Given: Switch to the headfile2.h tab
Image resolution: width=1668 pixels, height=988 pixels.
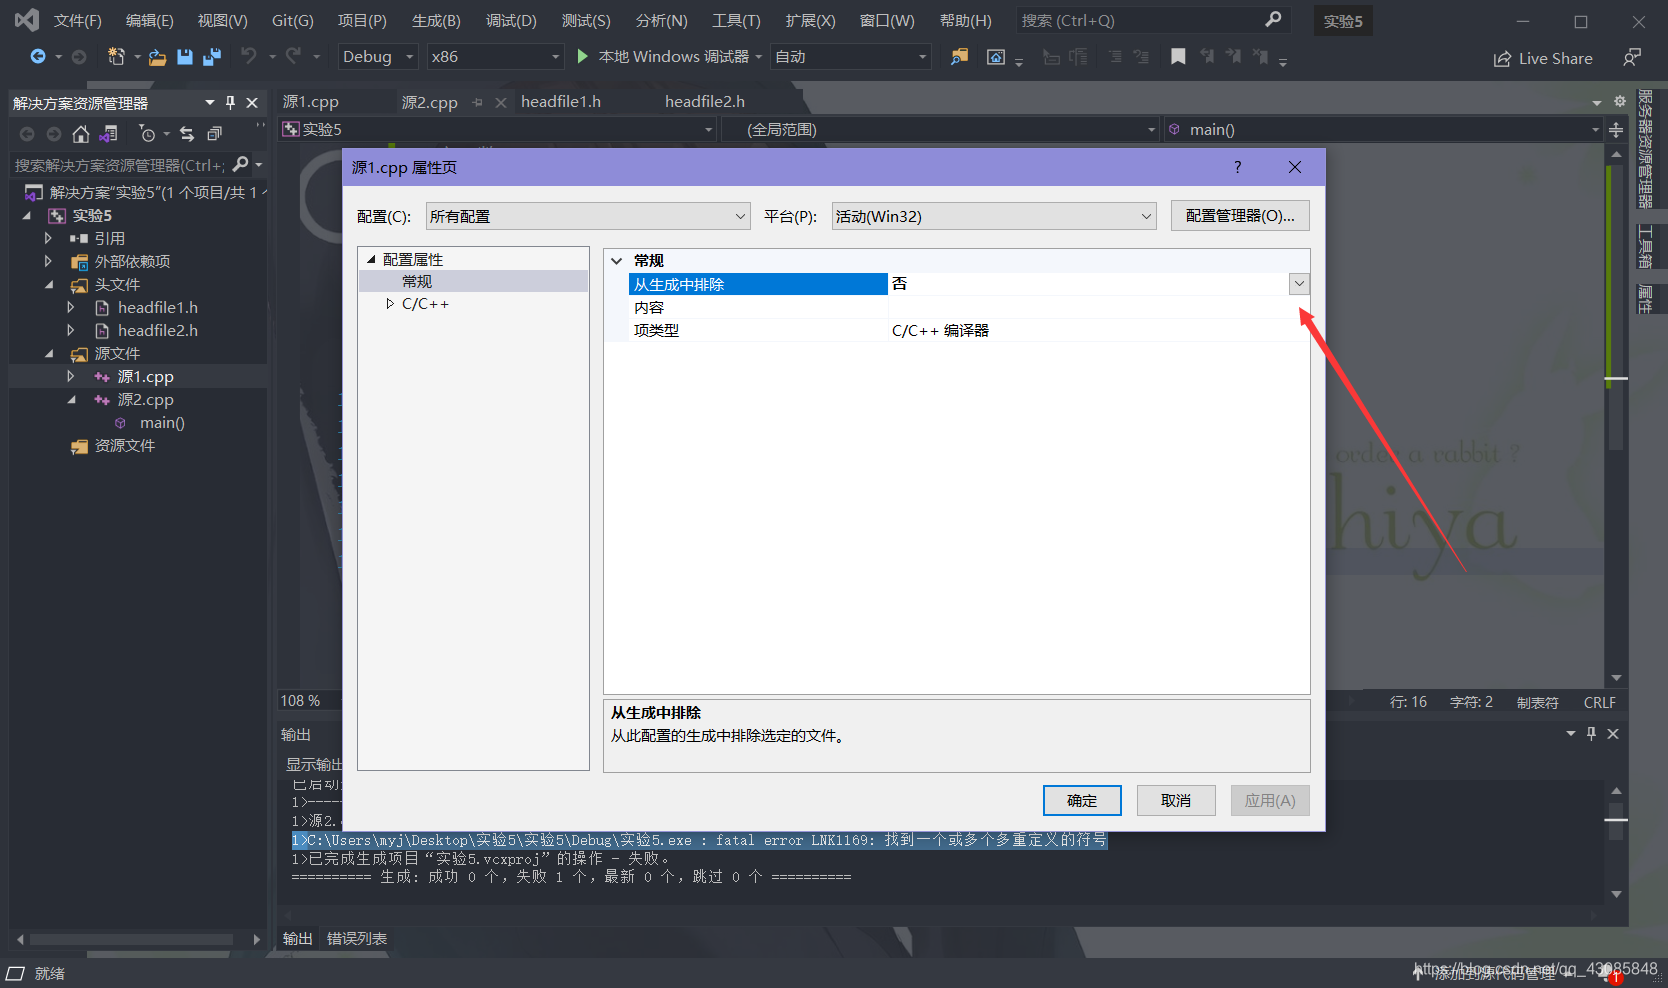Looking at the screenshot, I should (x=705, y=102).
